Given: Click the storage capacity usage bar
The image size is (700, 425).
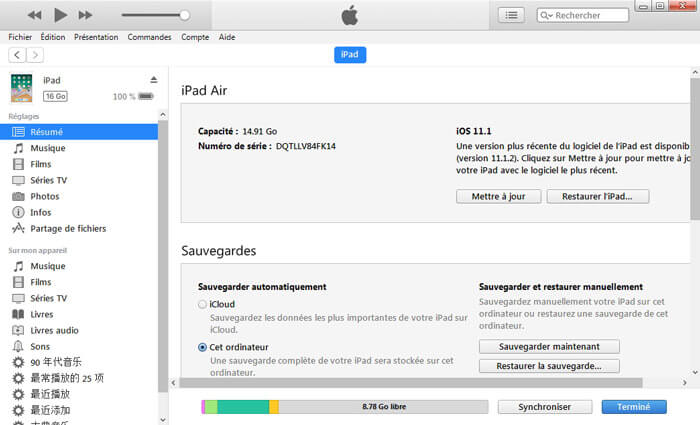Looking at the screenshot, I should point(345,407).
